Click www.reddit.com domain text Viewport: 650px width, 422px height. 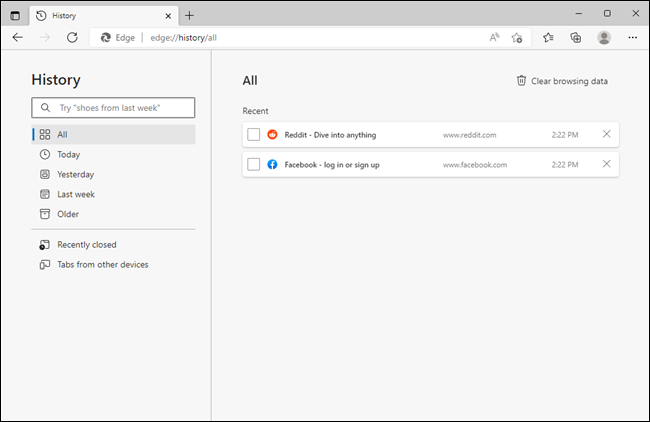tap(469, 135)
